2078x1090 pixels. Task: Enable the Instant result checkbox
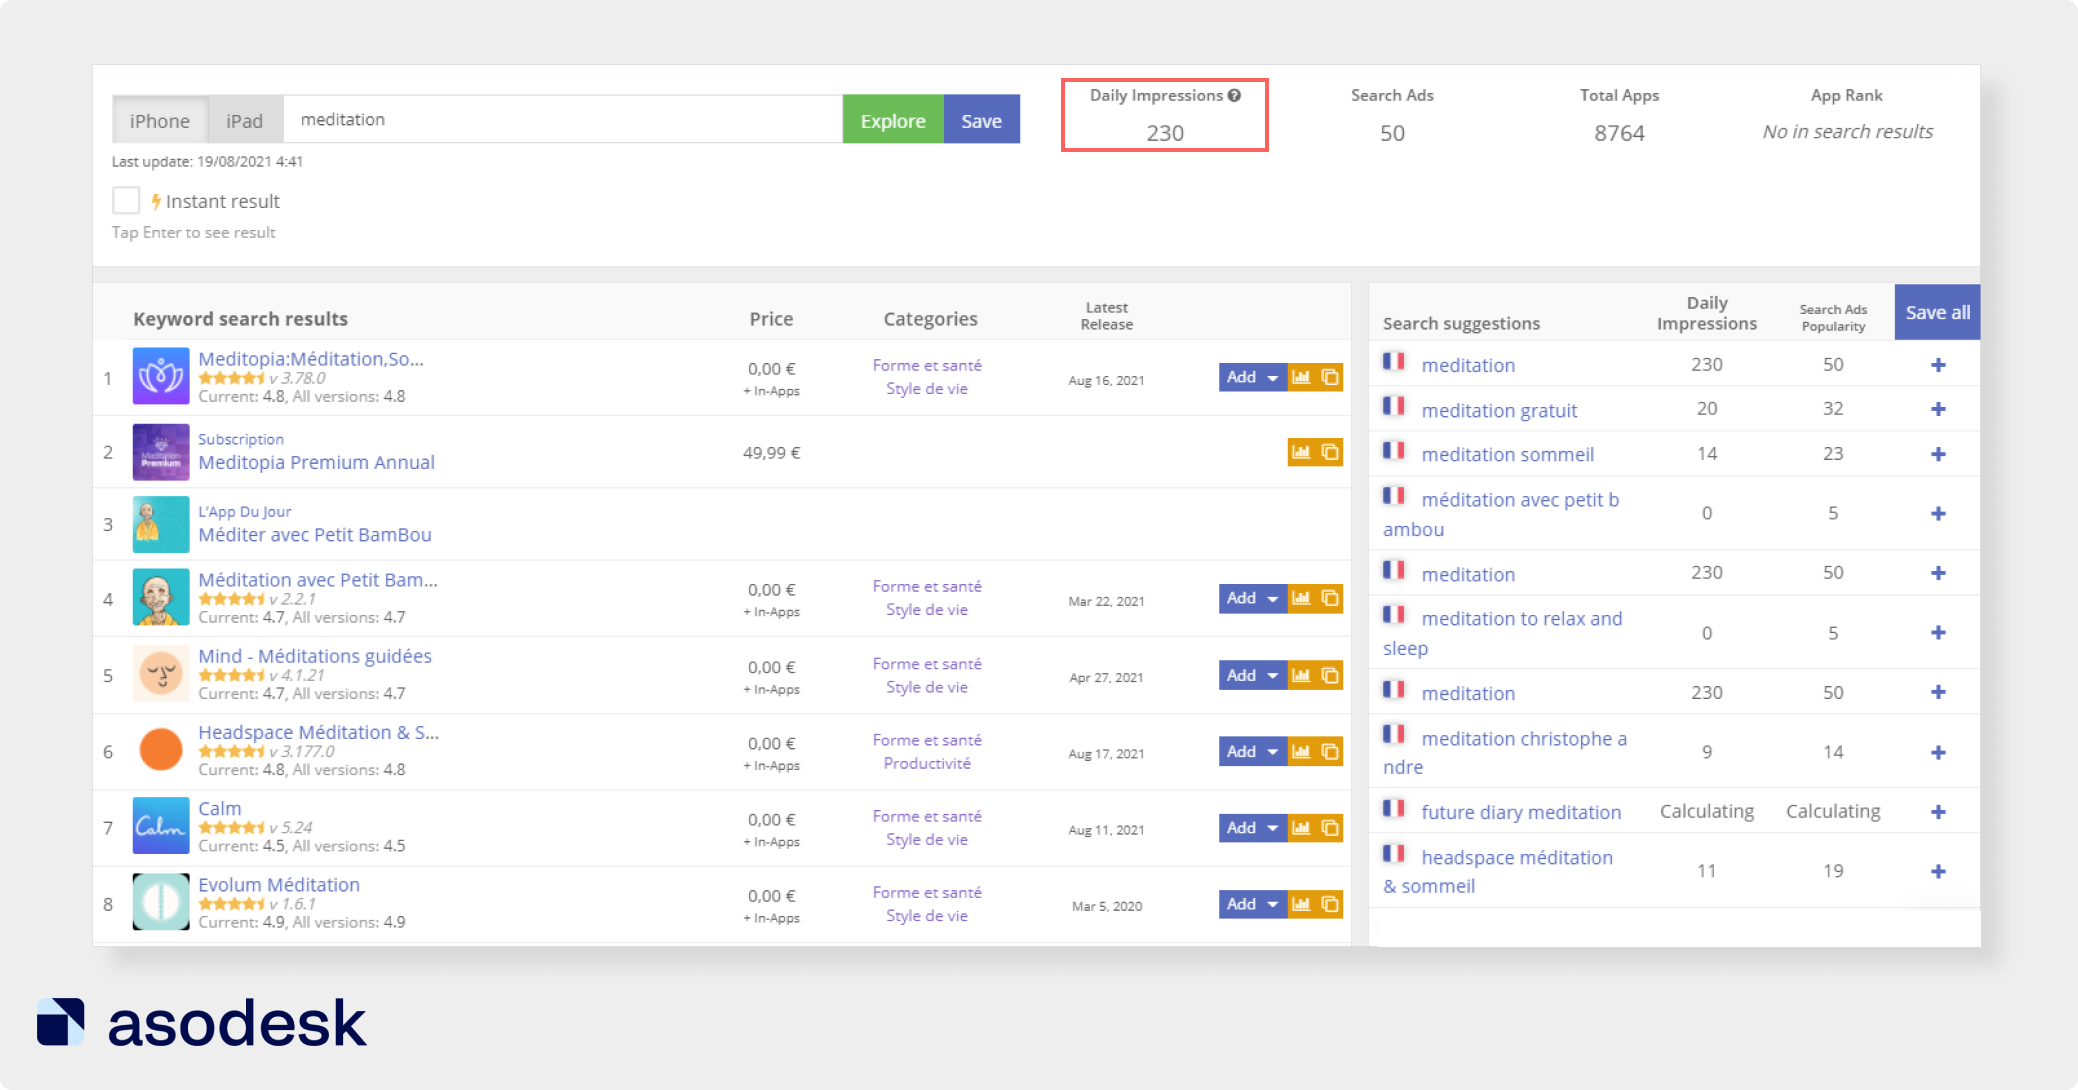(x=126, y=200)
